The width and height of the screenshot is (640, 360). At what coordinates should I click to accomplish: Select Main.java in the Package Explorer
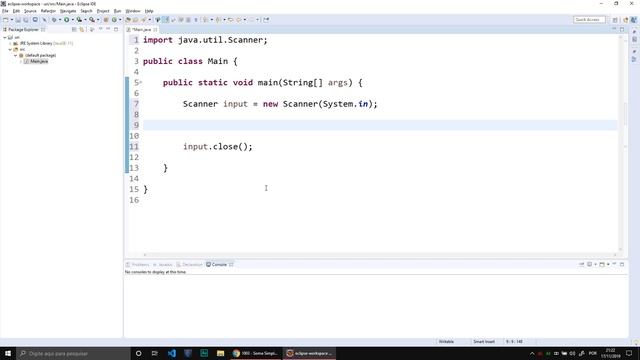[36, 61]
